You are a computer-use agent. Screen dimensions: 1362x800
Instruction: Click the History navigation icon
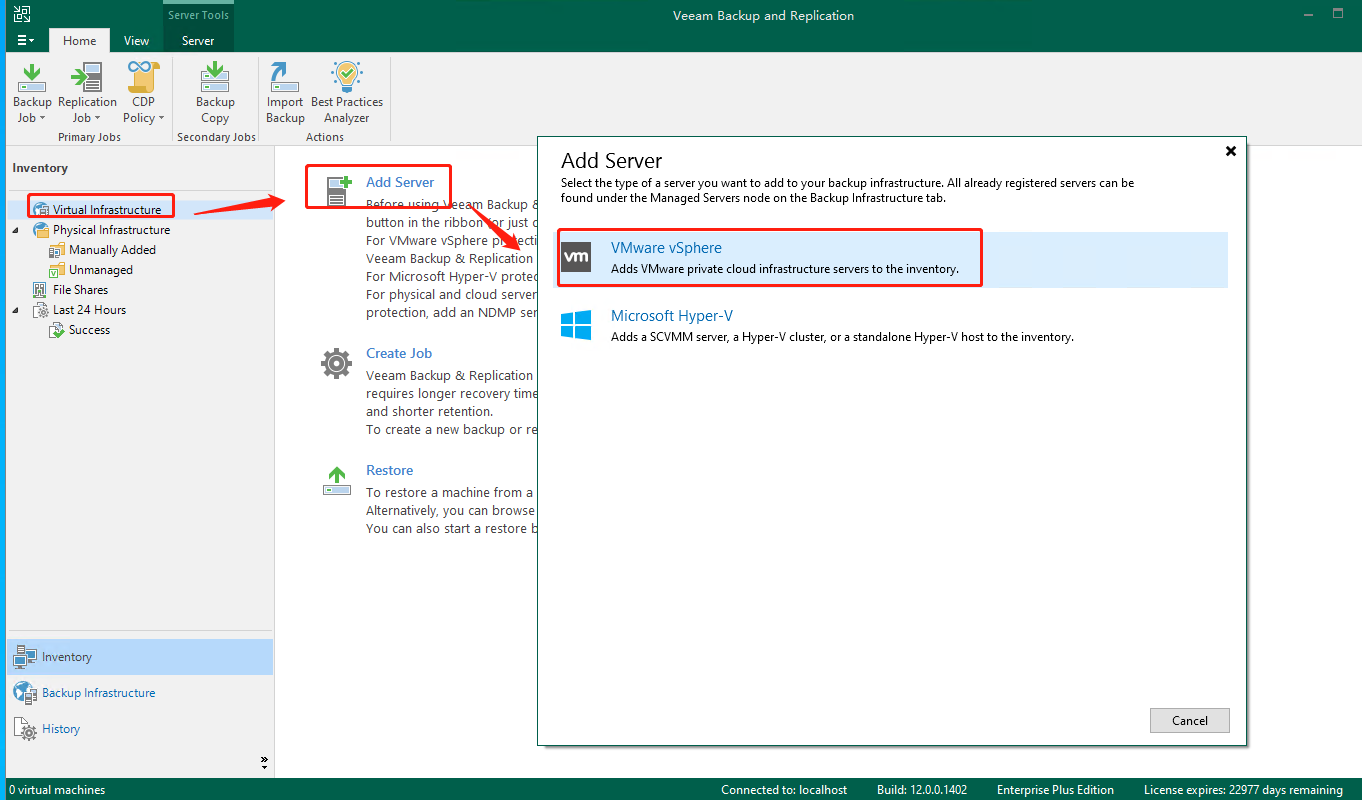[x=25, y=729]
